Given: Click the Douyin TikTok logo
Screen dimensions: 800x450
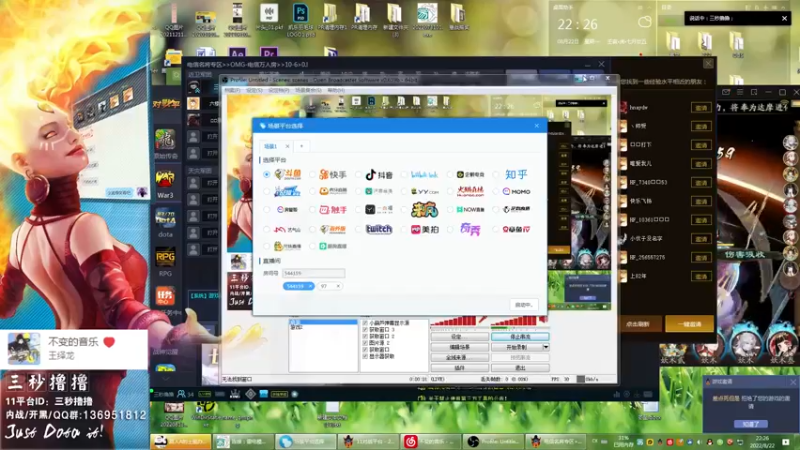Looking at the screenshot, I should (x=379, y=174).
